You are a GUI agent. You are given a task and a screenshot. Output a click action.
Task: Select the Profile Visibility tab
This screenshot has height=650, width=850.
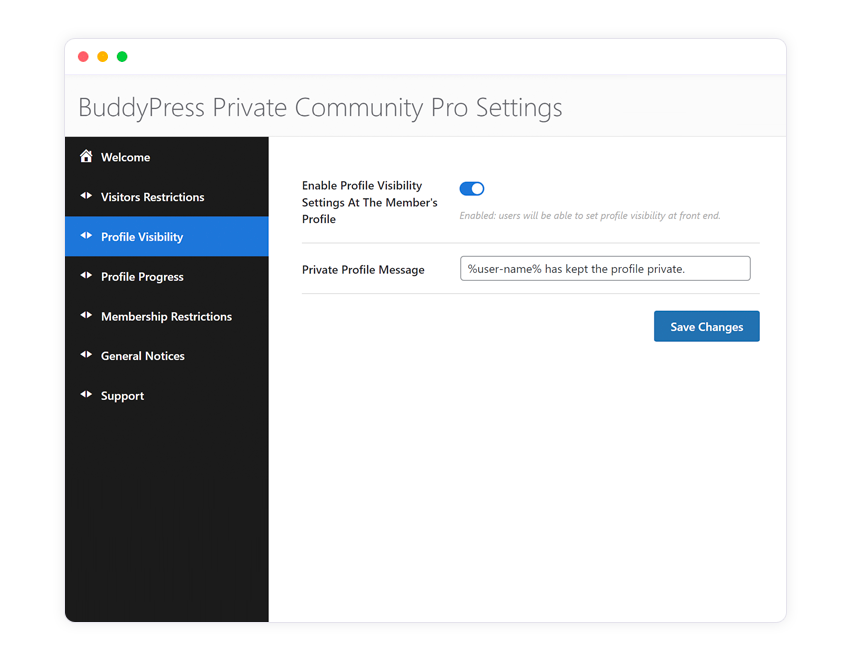point(167,236)
